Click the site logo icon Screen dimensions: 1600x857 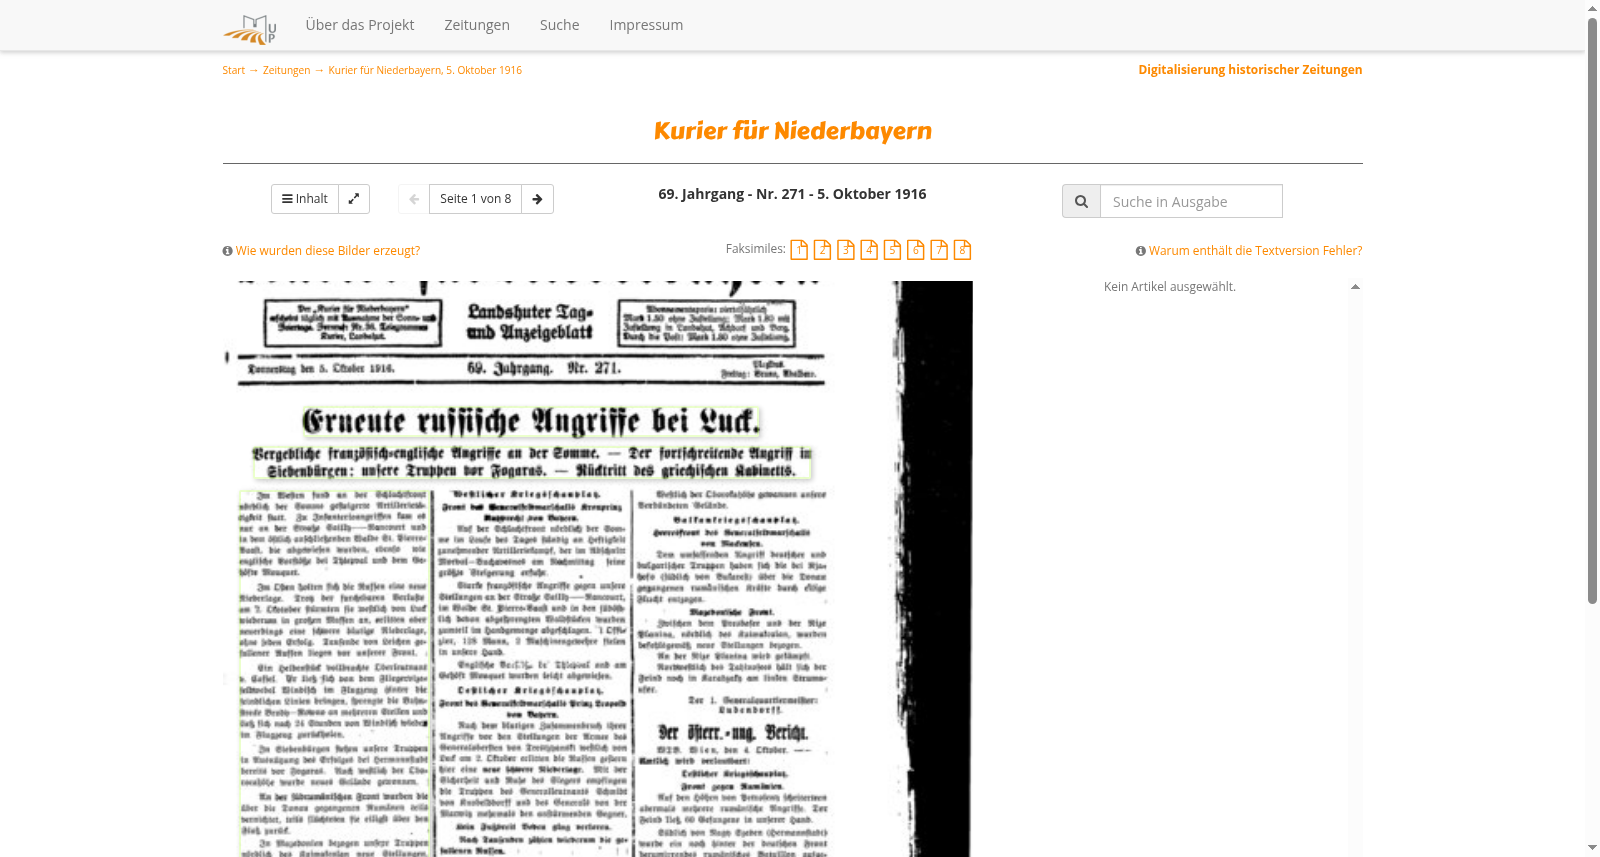pos(249,29)
